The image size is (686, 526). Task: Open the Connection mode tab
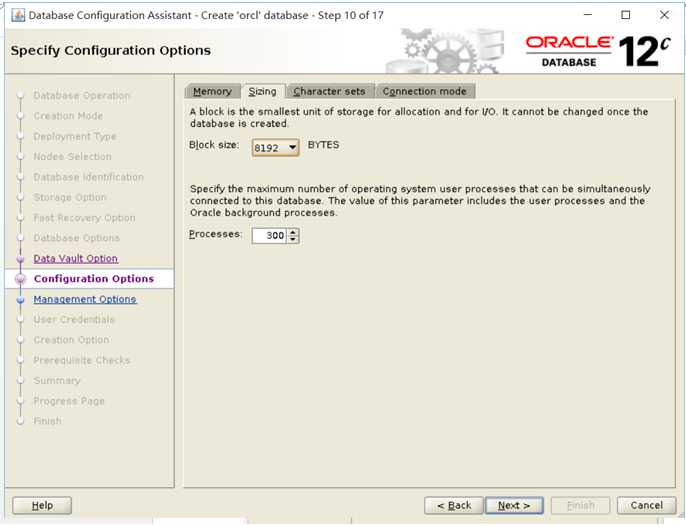point(424,91)
